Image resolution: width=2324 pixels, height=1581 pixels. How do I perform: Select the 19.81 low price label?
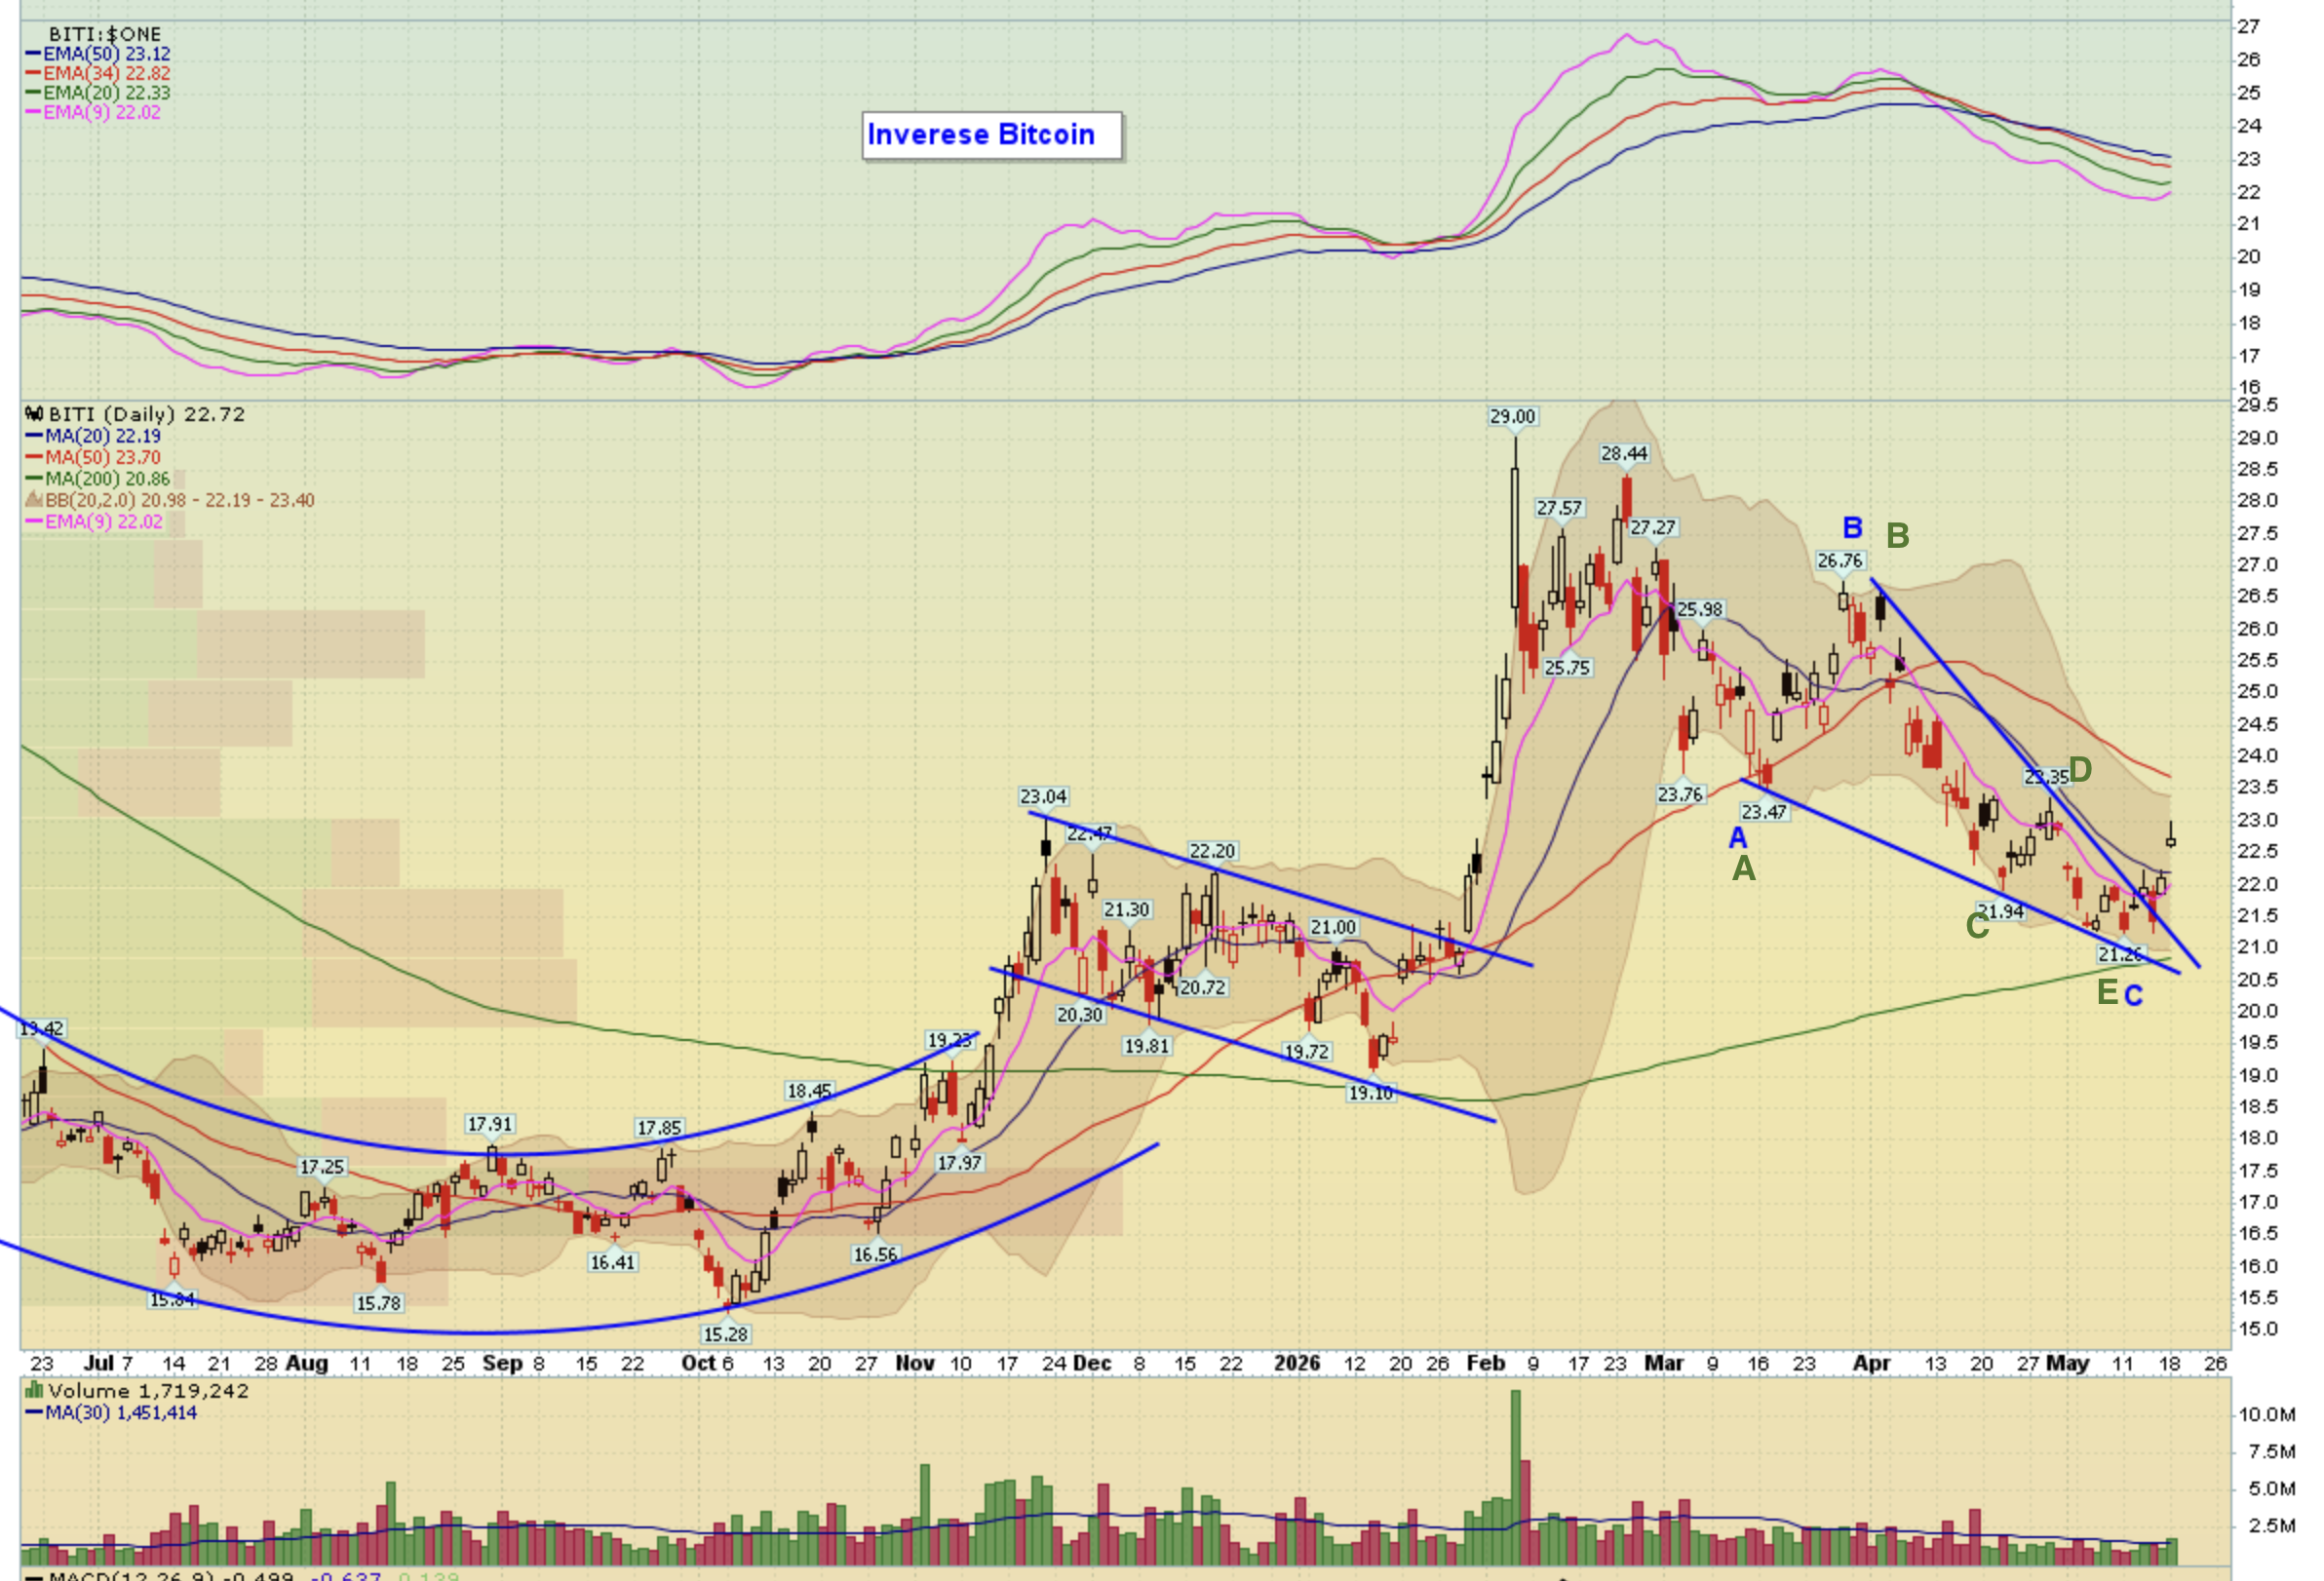click(x=1146, y=1046)
